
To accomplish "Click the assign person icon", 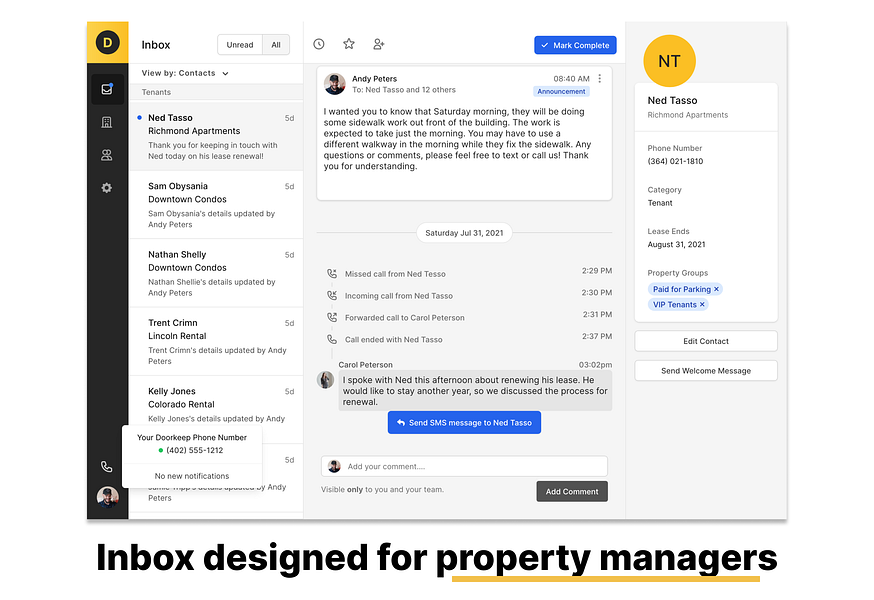I will (379, 44).
